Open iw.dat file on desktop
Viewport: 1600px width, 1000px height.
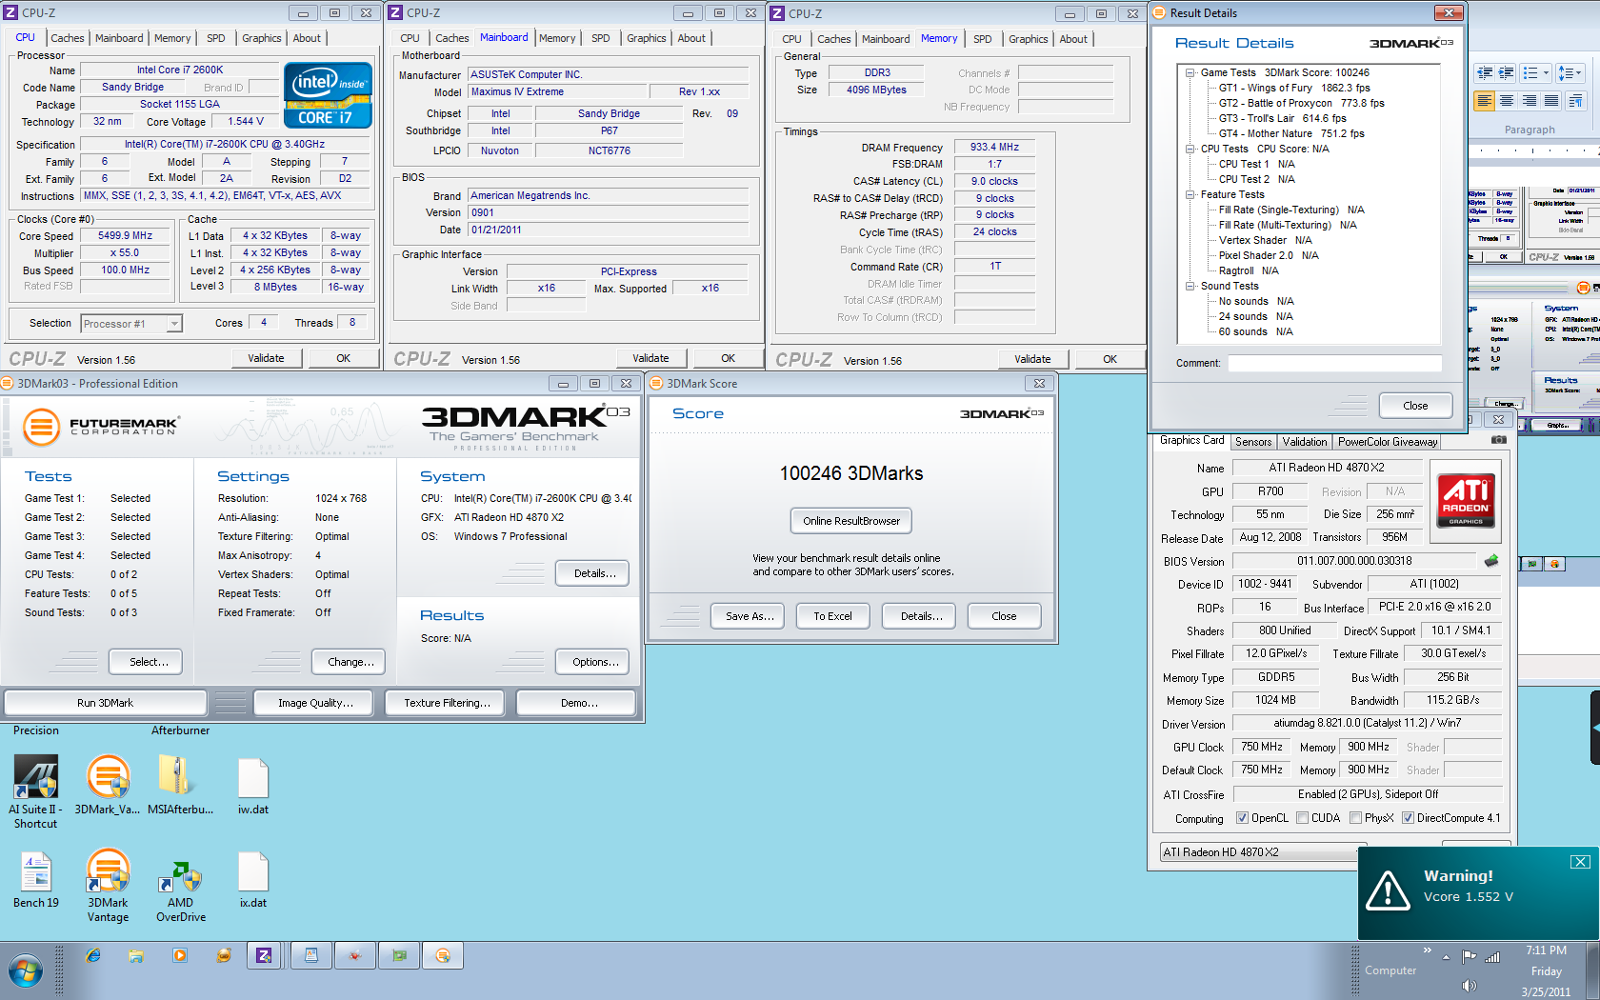253,785
